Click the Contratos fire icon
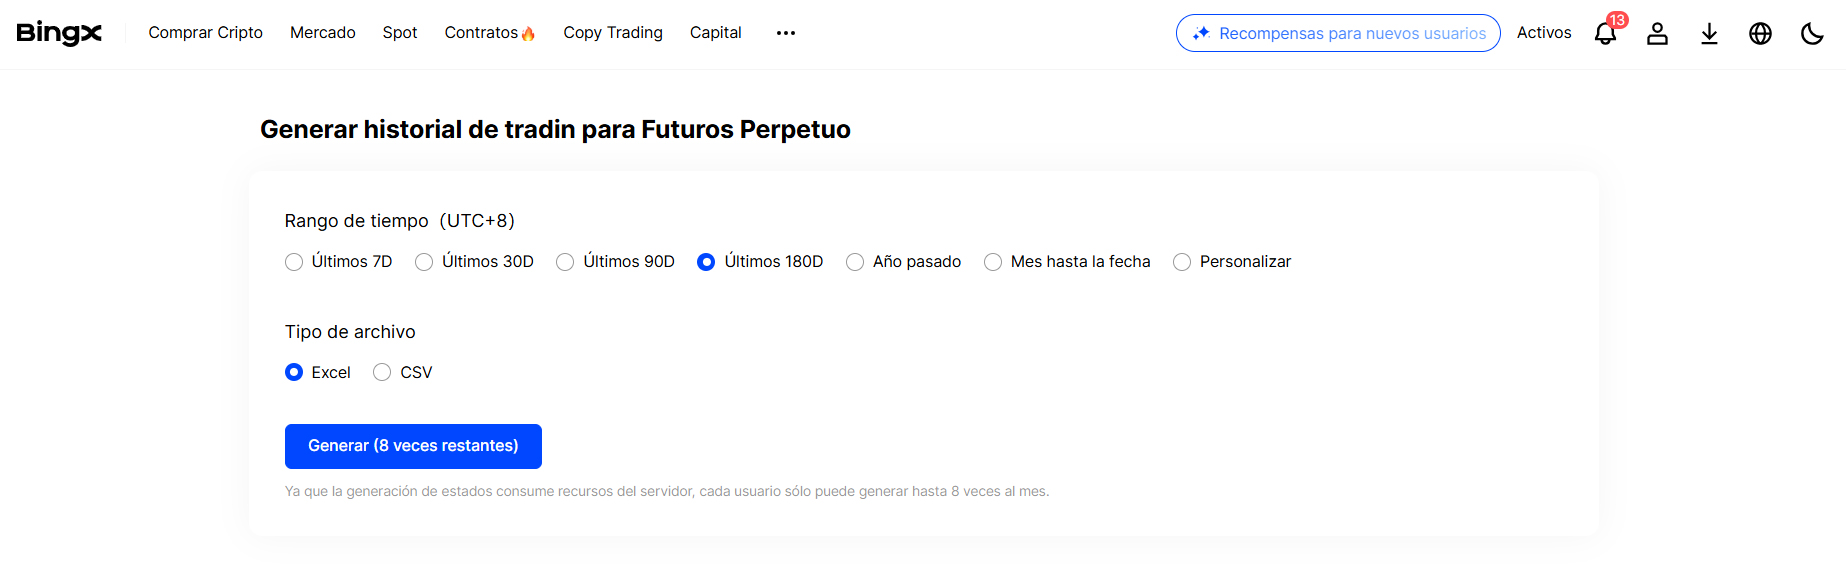Viewport: 1846px width, 573px height. tap(528, 34)
